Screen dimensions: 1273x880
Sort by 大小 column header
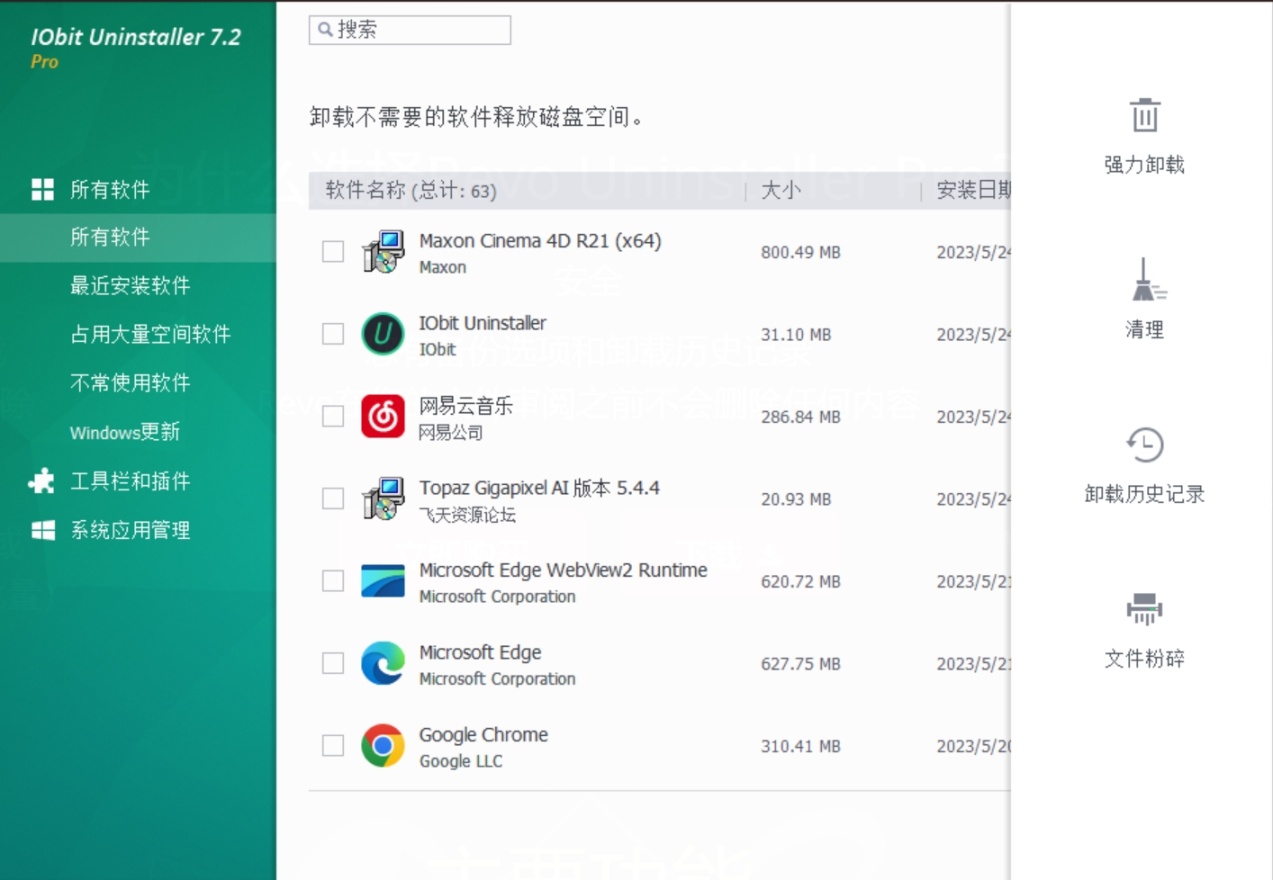click(x=781, y=190)
